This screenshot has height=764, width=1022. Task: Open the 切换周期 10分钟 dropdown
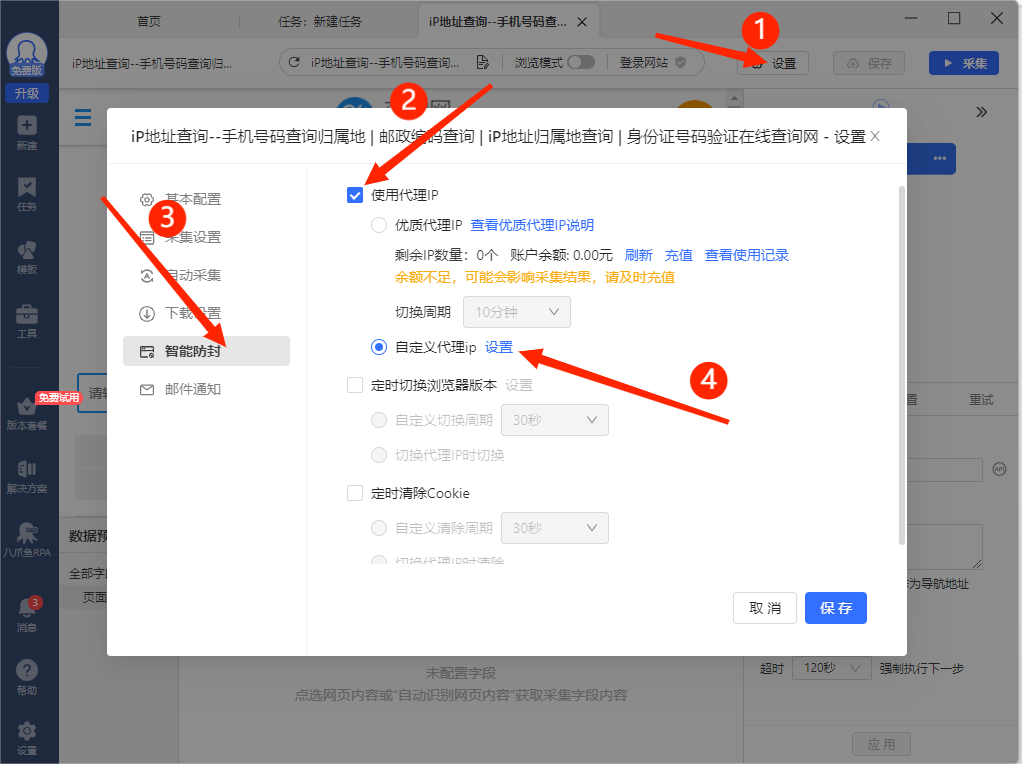click(516, 312)
